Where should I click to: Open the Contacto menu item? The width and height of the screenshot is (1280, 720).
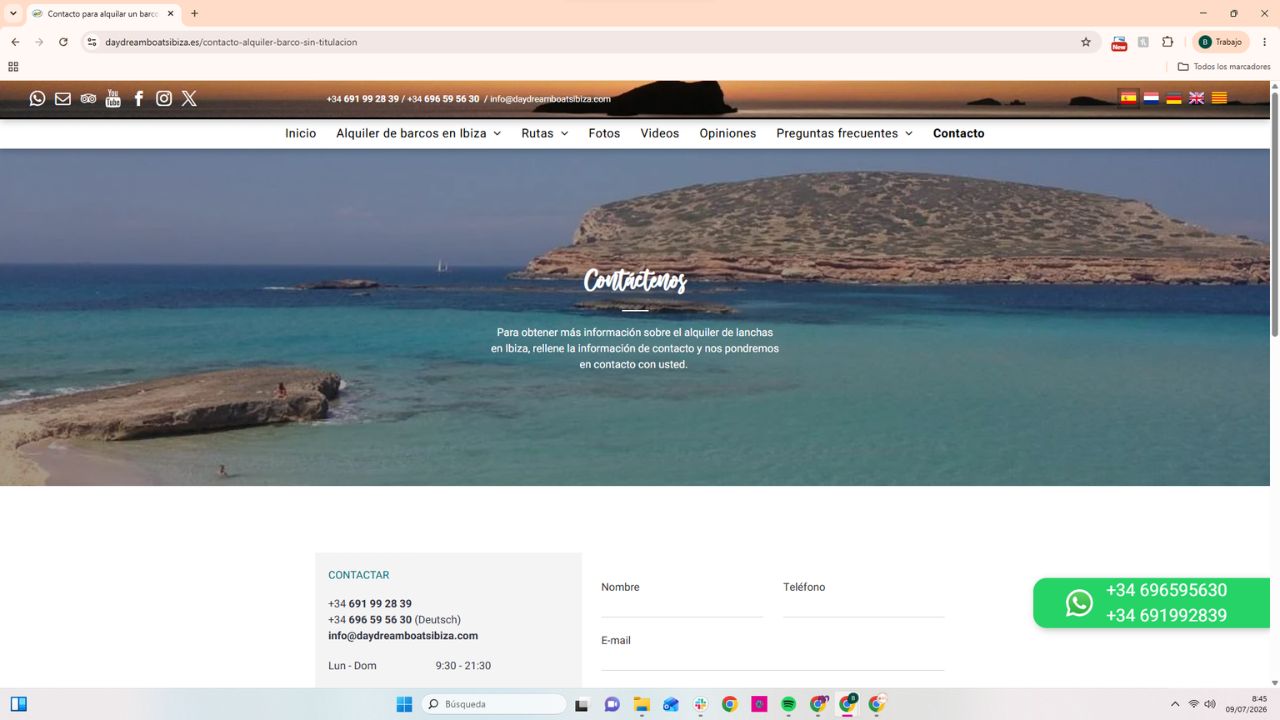(959, 133)
